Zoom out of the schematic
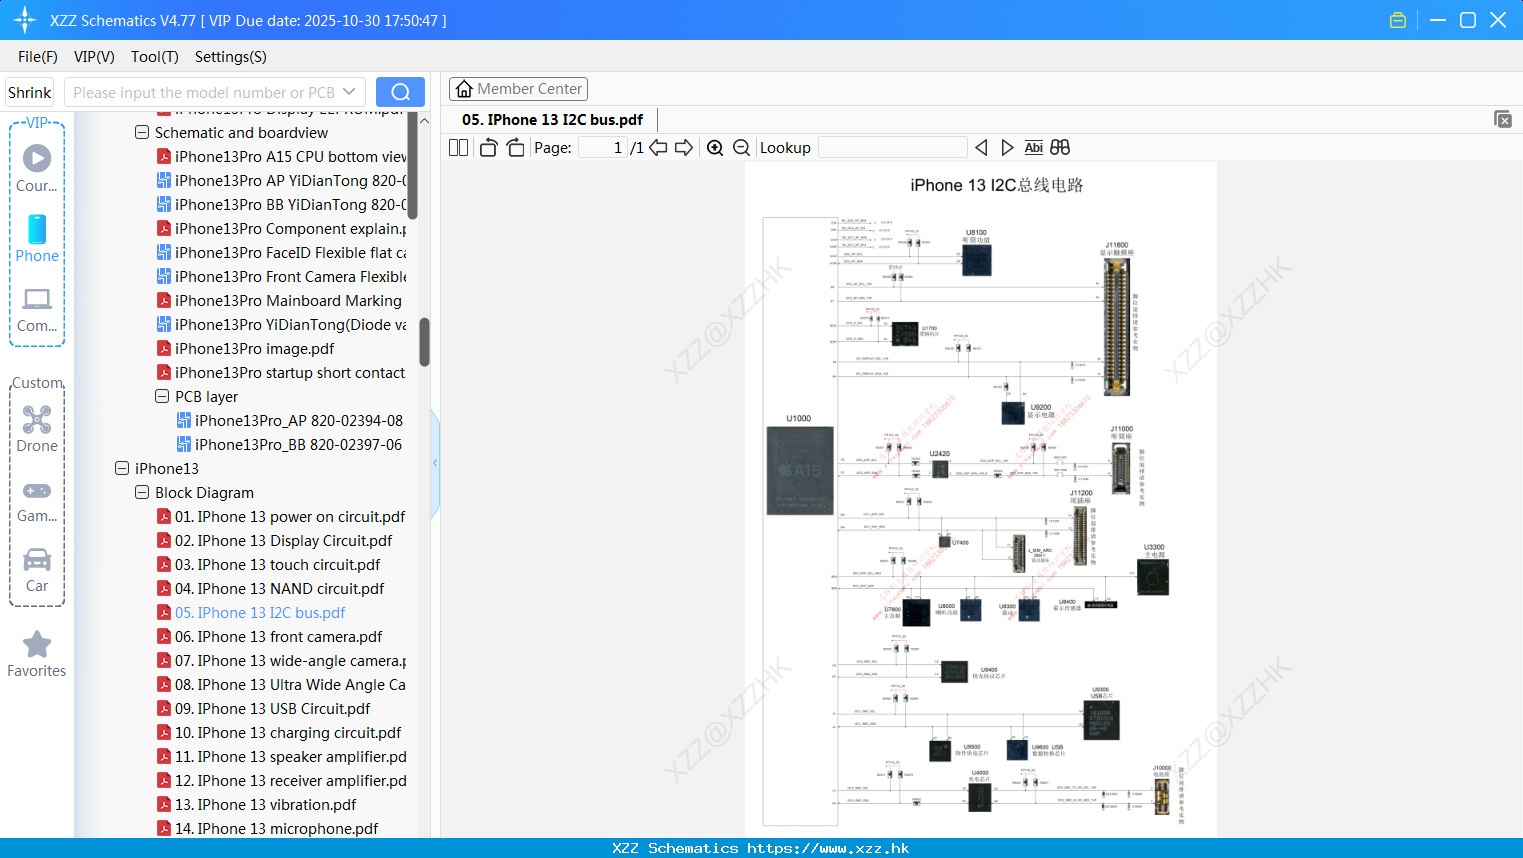The image size is (1523, 858). tap(741, 147)
